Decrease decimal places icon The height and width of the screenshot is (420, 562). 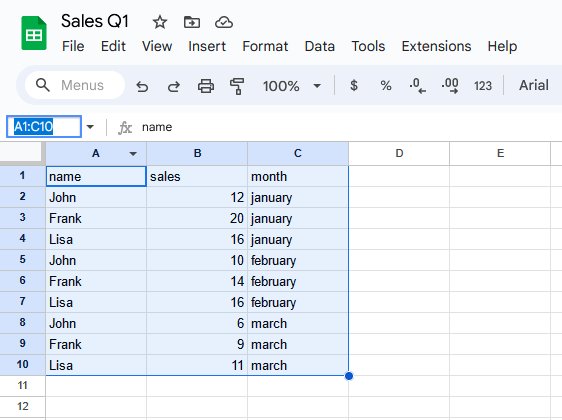[418, 86]
